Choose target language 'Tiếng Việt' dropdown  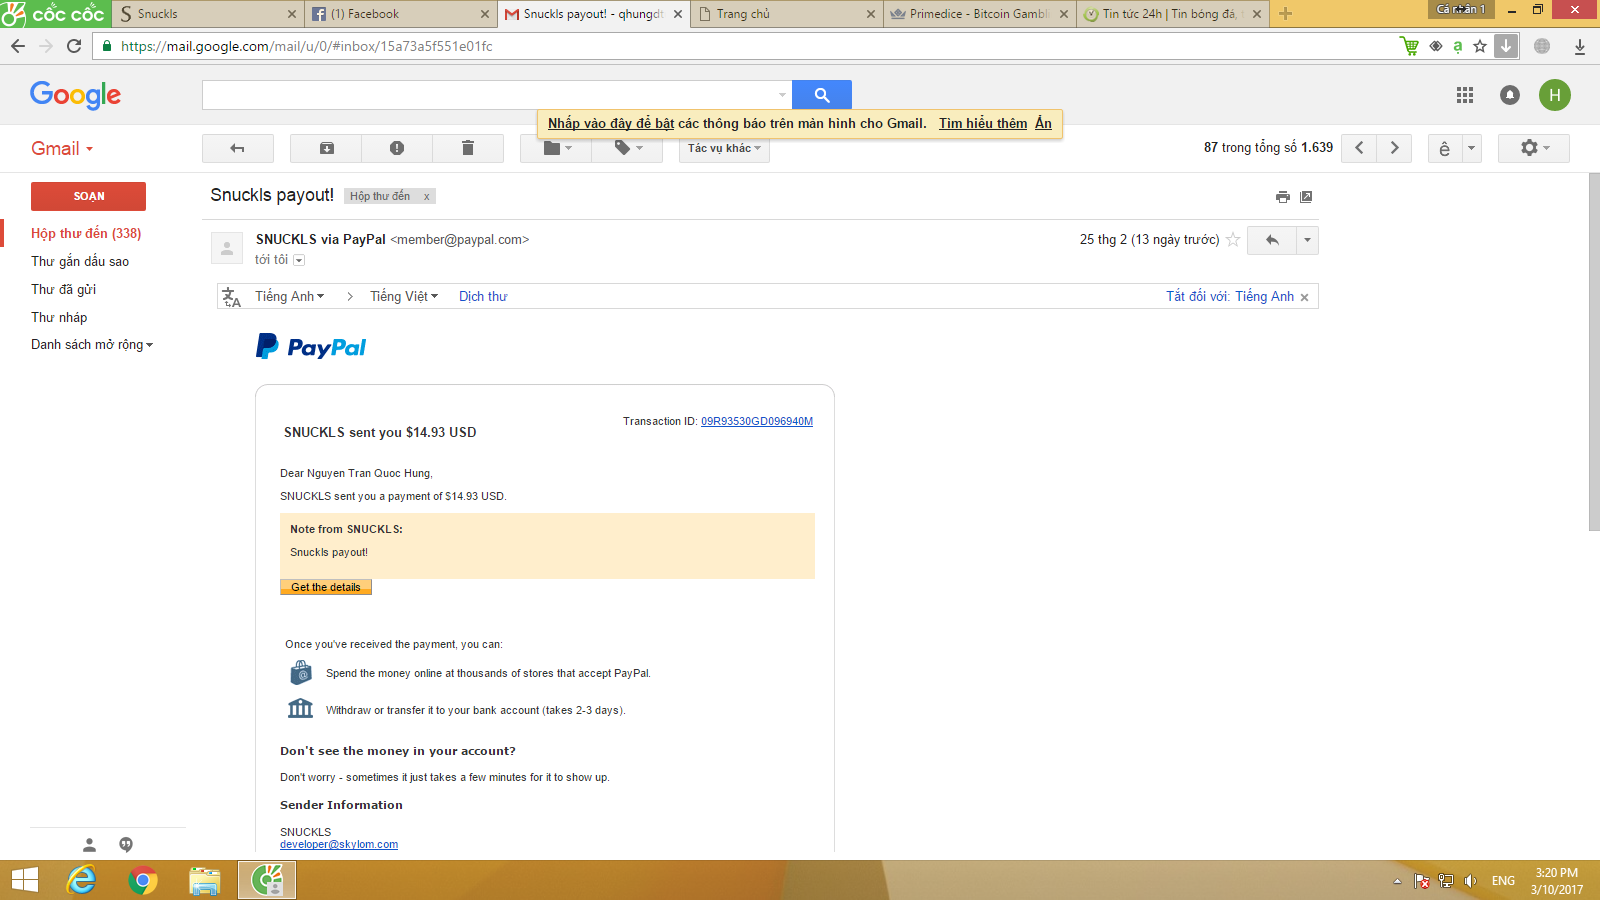(404, 296)
